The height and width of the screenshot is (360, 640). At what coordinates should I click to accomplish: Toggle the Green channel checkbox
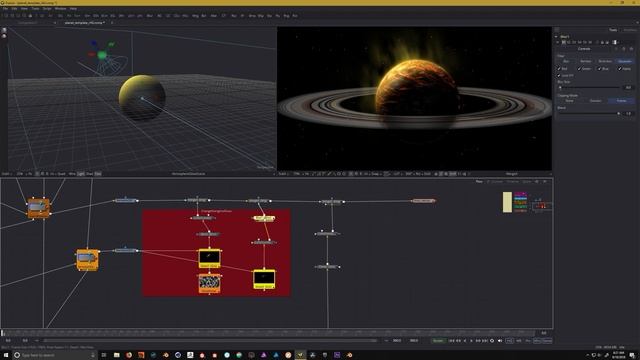(579, 69)
